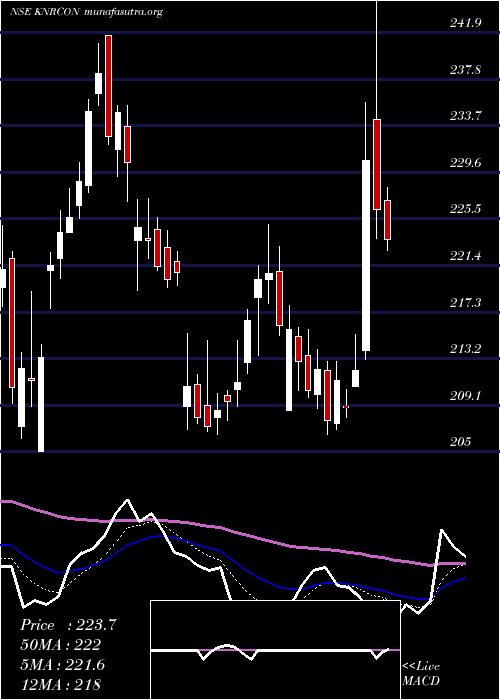Image resolution: width=500 pixels, height=700 pixels.
Task: Click inside the MACD inset chart box
Action: pyautogui.click(x=275, y=650)
